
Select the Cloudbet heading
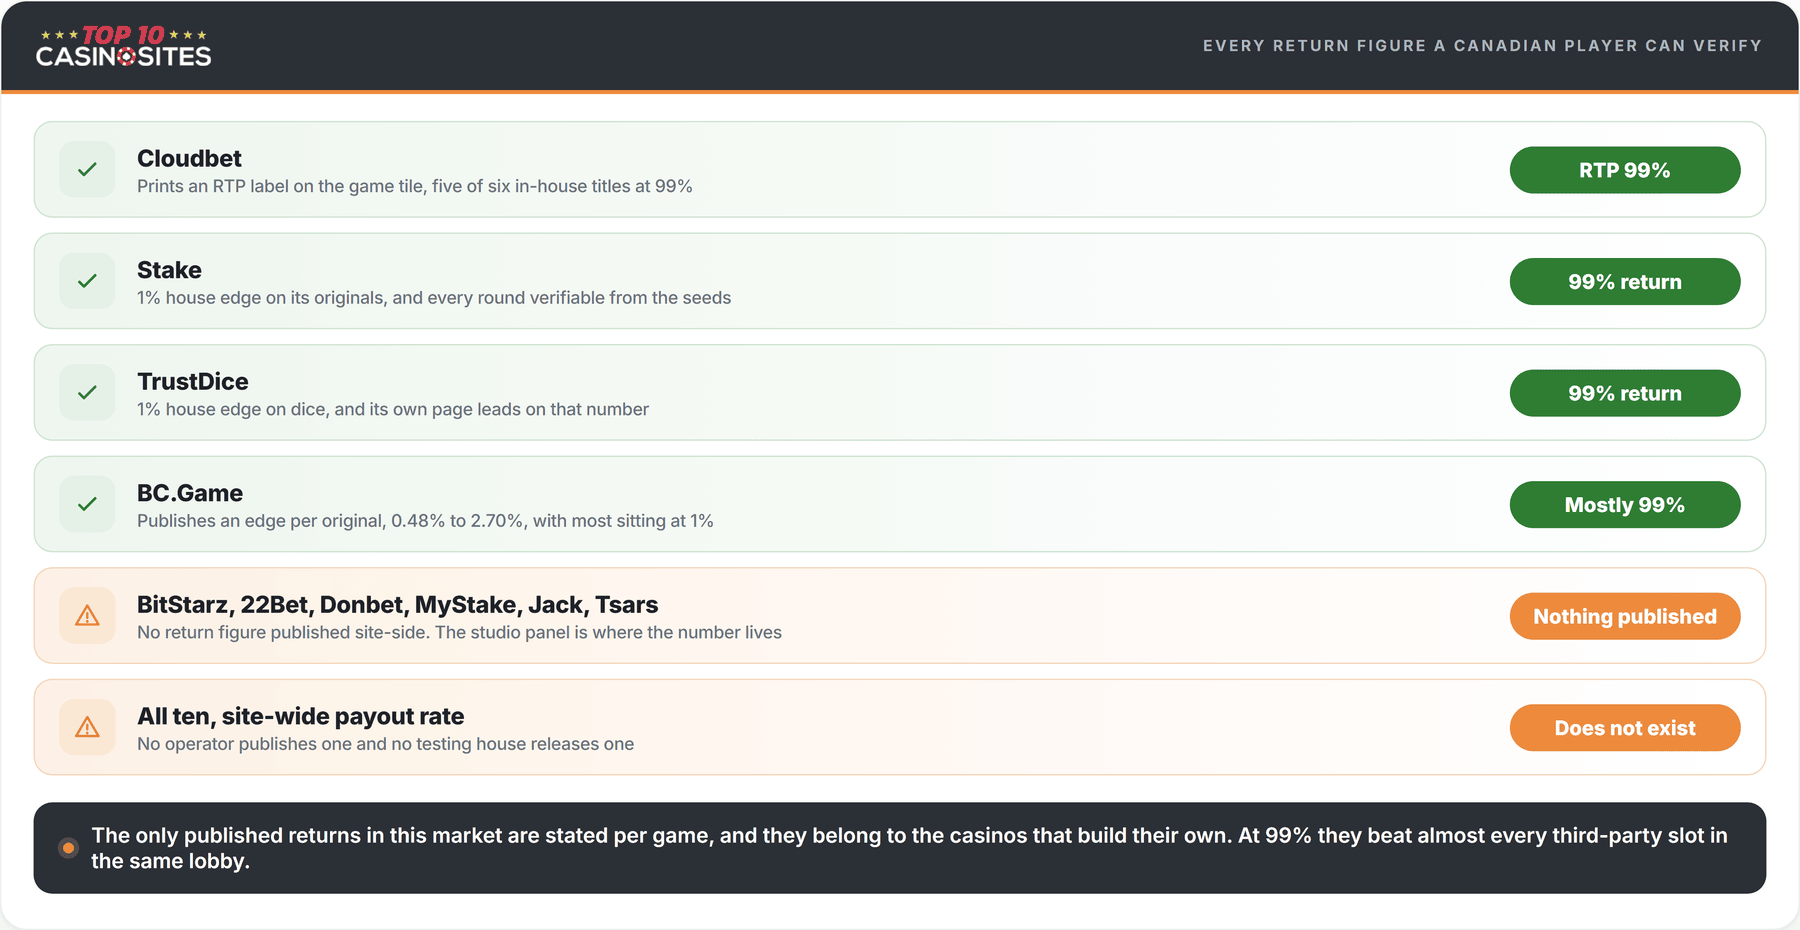(189, 158)
